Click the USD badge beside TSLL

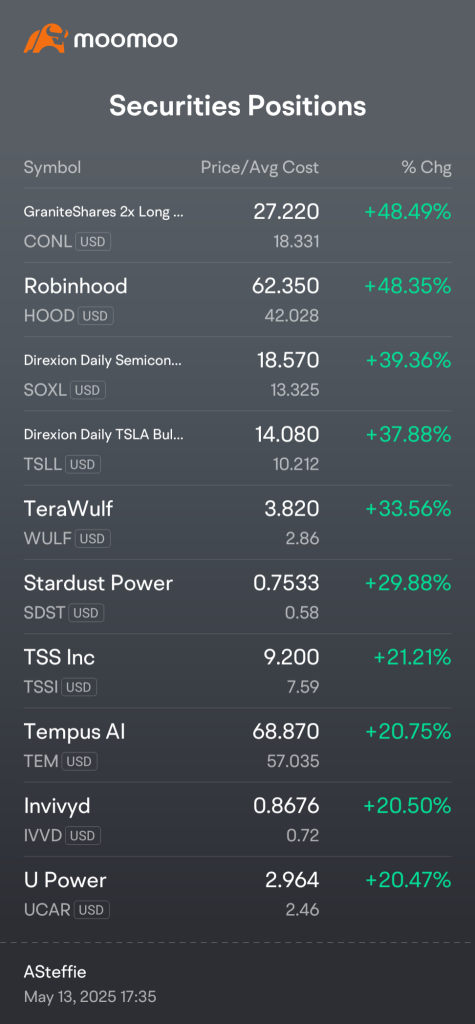click(x=83, y=464)
